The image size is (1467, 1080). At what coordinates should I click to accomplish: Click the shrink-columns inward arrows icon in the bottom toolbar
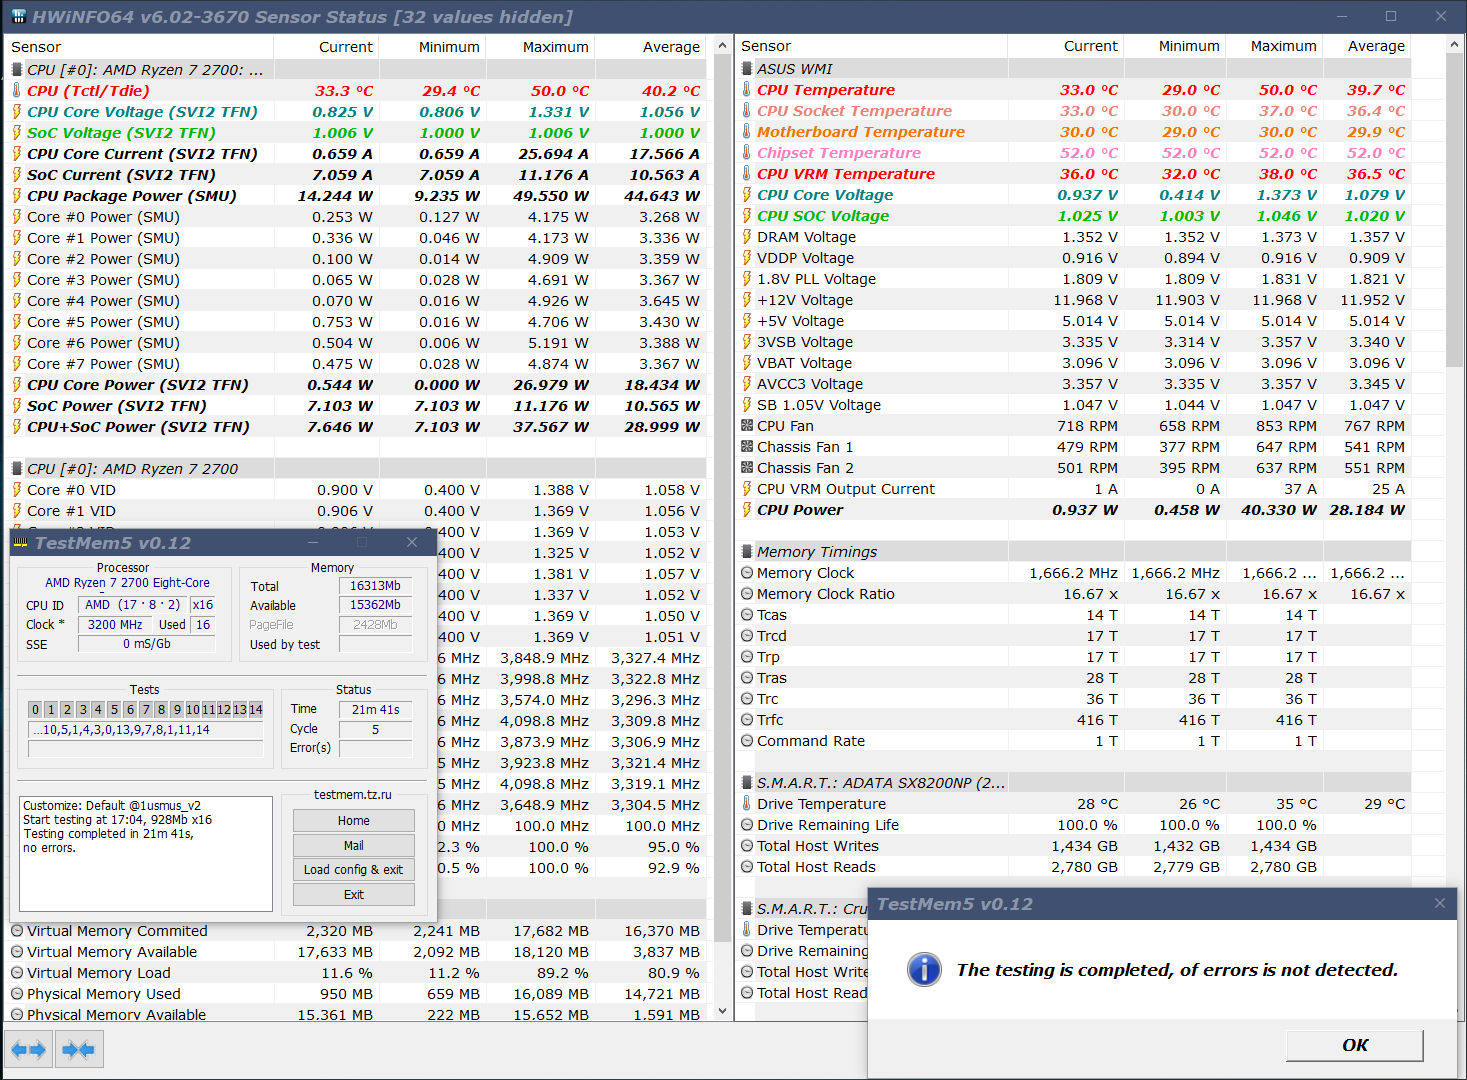point(78,1049)
